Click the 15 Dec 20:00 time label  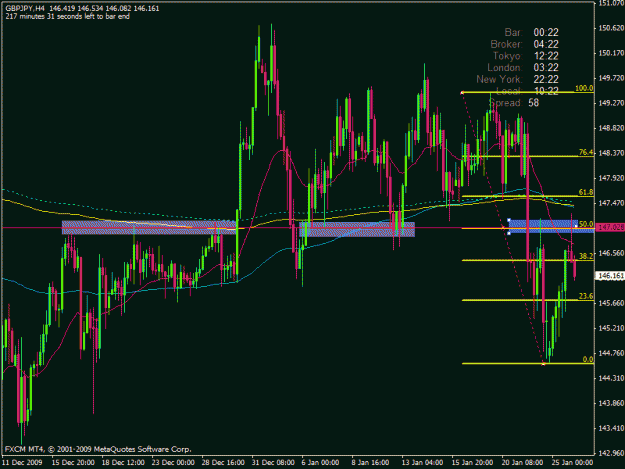click(x=73, y=463)
